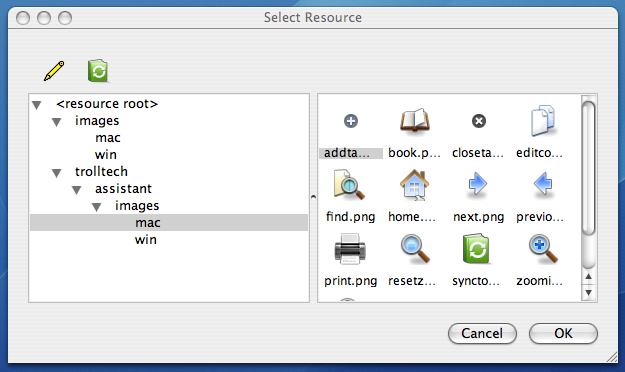This screenshot has width=625, height=372.
Task: Click the splitter handle between panes
Action: pyautogui.click(x=313, y=197)
